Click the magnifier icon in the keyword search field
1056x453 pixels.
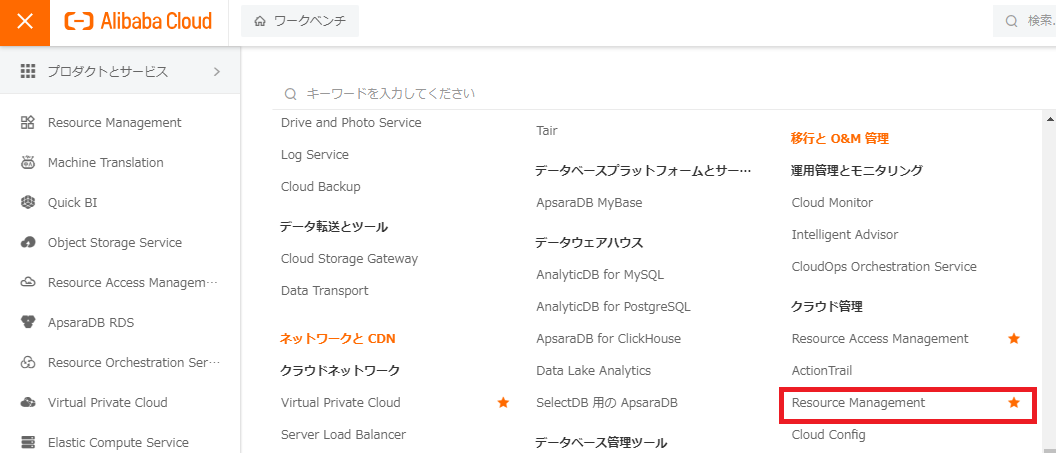(x=291, y=94)
